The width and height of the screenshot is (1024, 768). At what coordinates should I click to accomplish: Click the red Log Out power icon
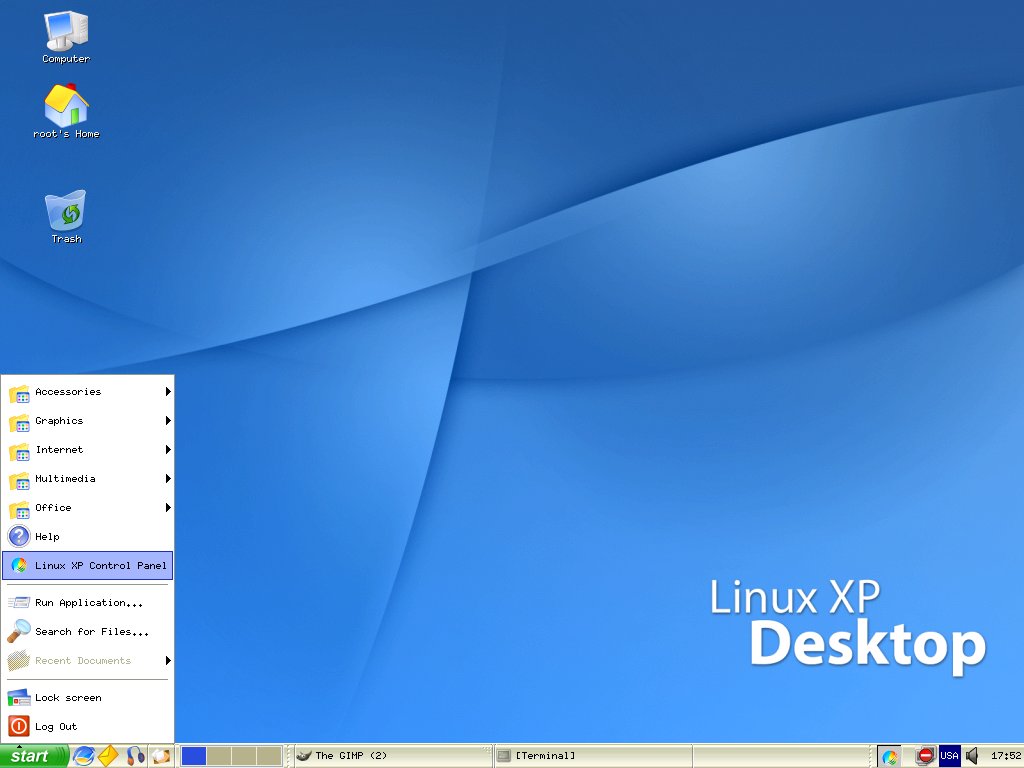pyautogui.click(x=19, y=726)
